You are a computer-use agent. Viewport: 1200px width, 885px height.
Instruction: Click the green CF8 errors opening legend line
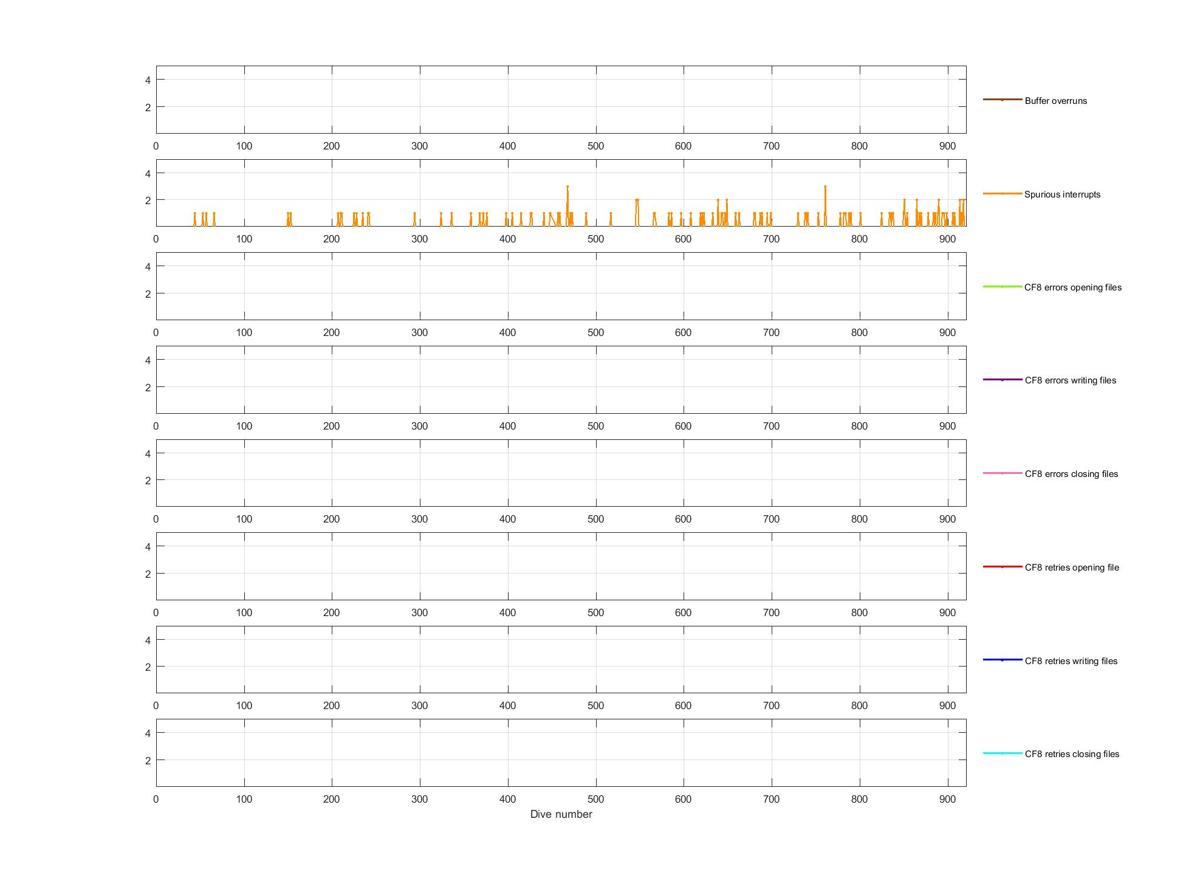click(1002, 287)
